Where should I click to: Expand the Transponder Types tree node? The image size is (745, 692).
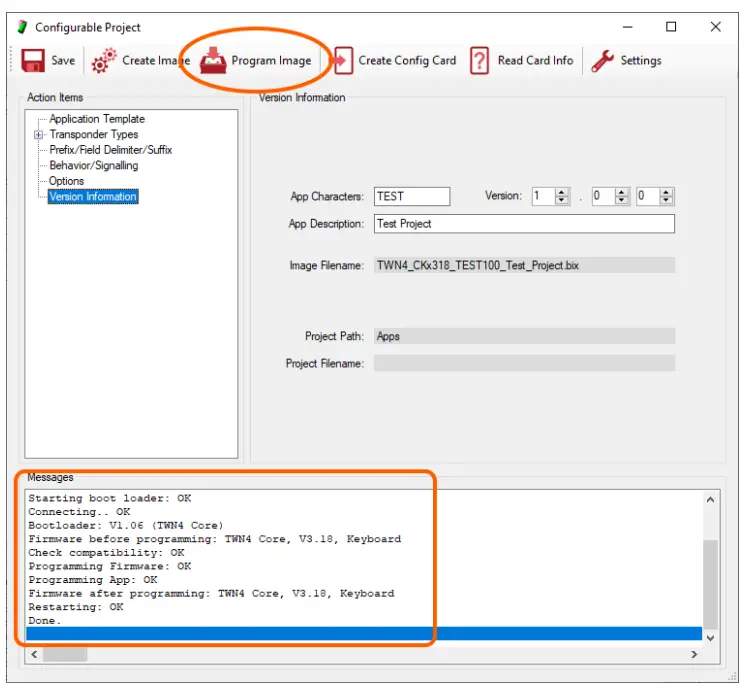point(38,135)
